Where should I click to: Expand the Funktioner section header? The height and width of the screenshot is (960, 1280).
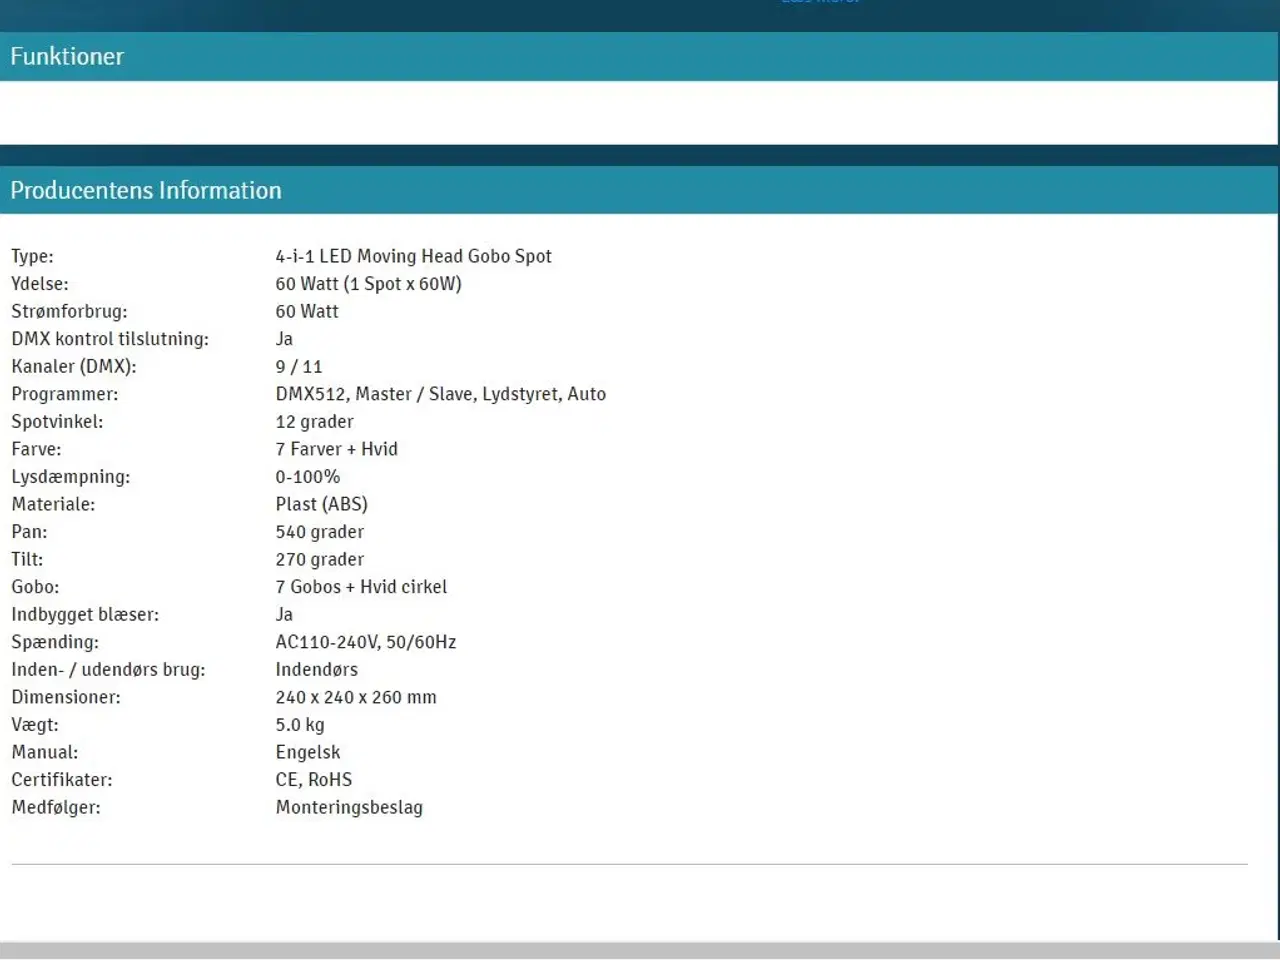639,56
